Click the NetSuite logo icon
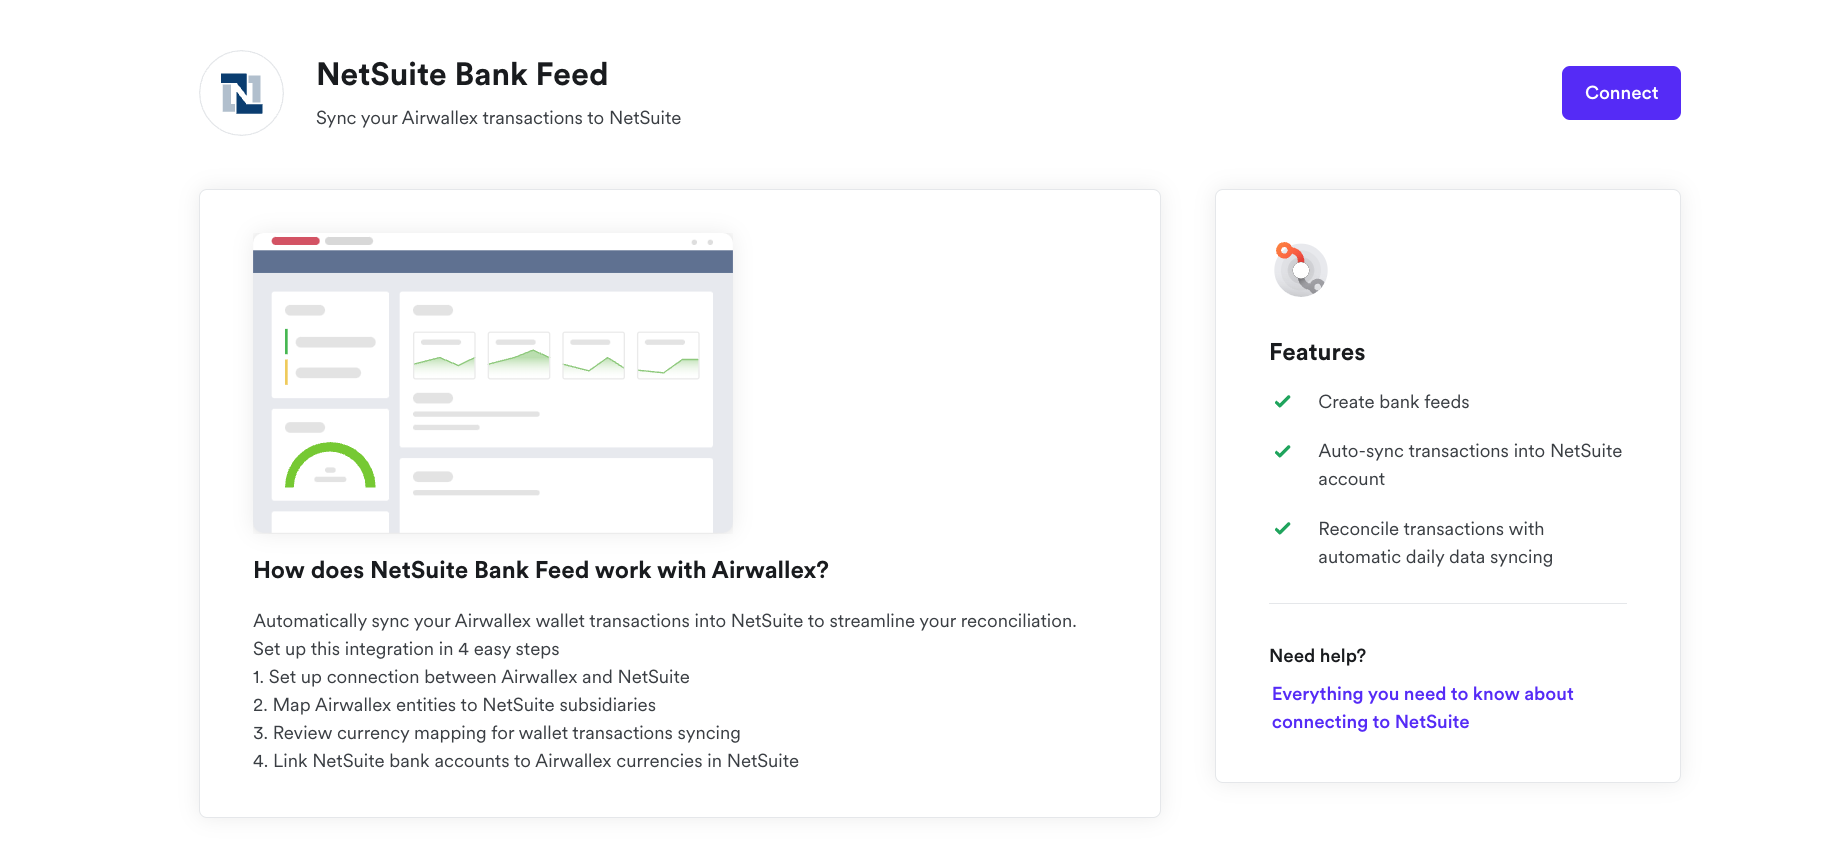Image resolution: width=1824 pixels, height=860 pixels. [x=241, y=93]
